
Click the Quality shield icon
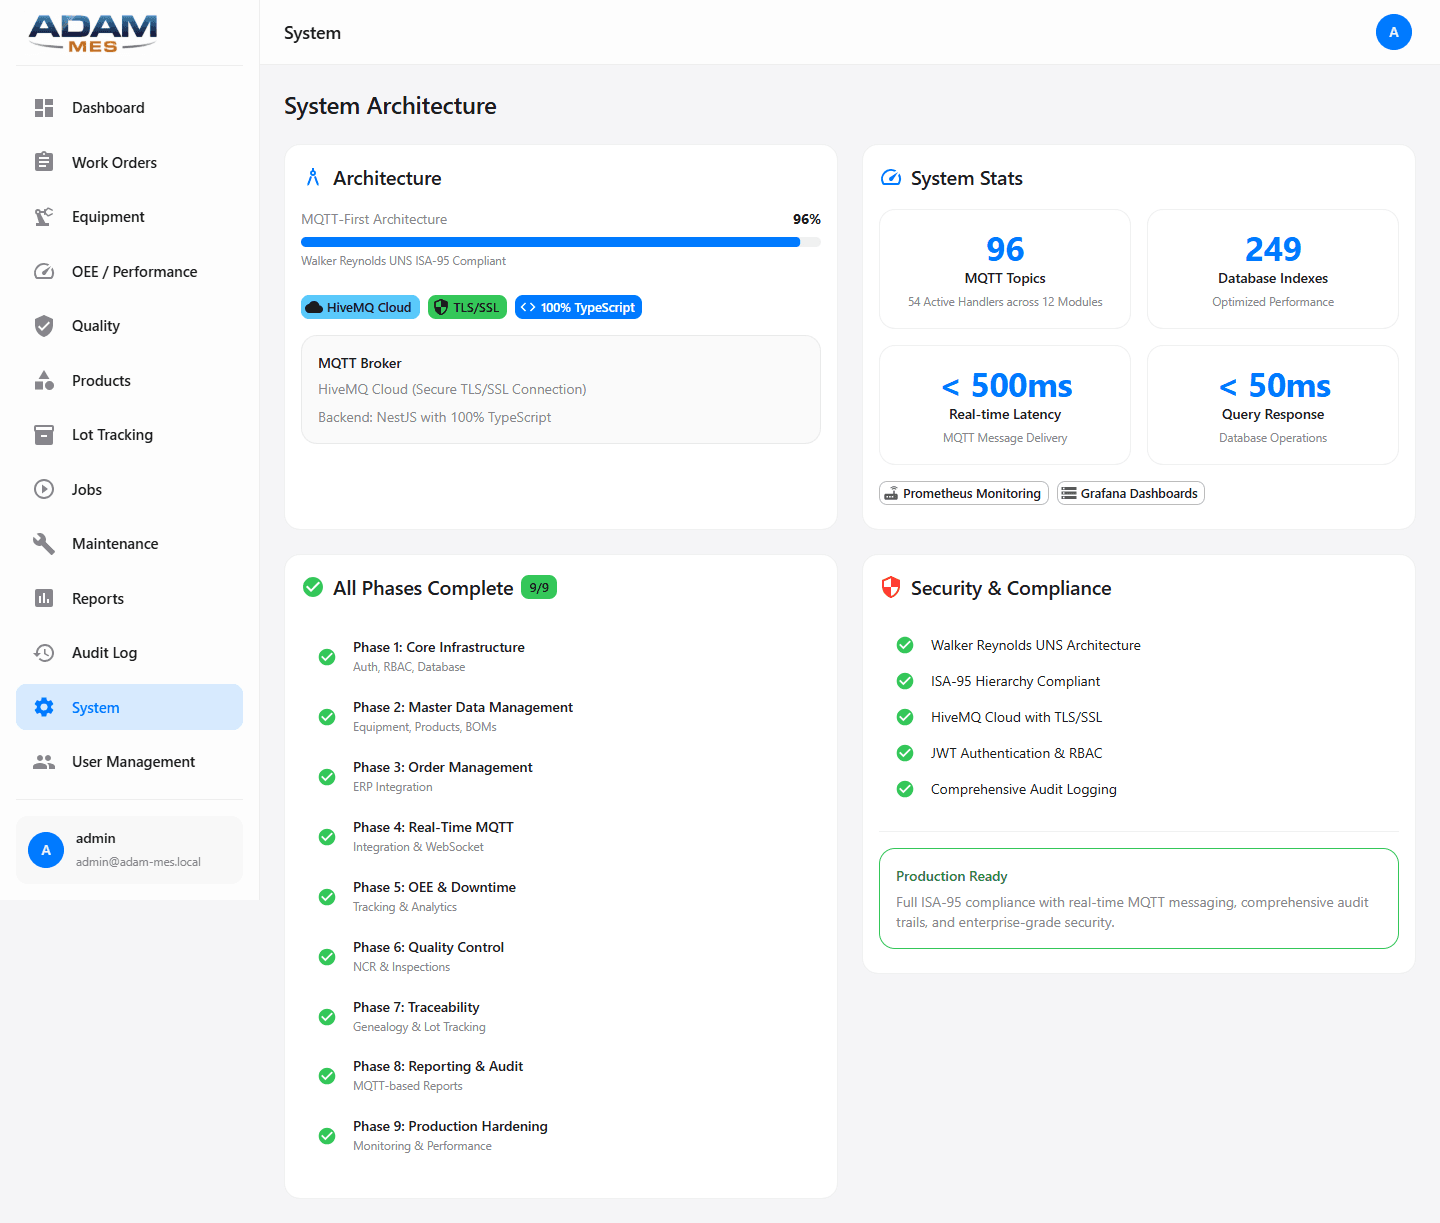(44, 325)
